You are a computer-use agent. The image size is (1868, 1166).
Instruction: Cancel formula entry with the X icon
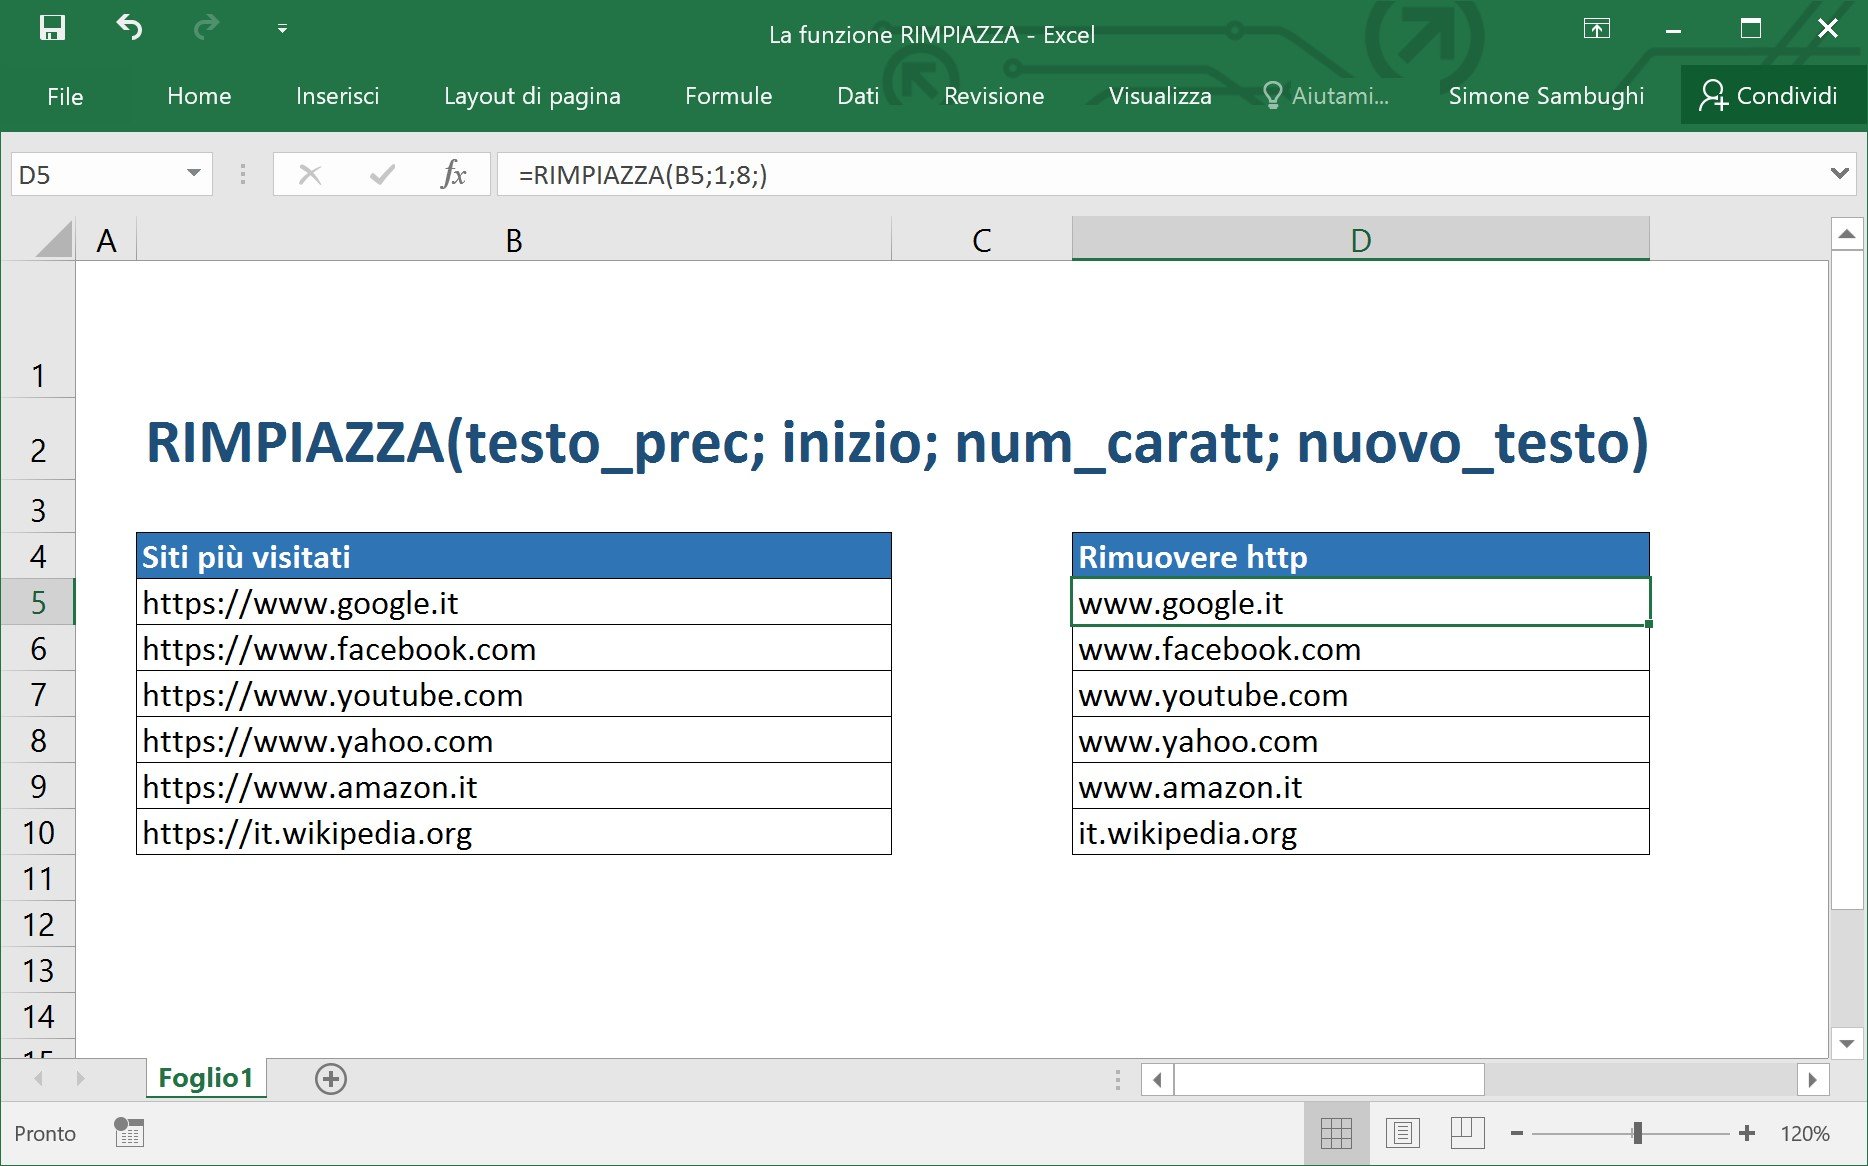pos(310,175)
